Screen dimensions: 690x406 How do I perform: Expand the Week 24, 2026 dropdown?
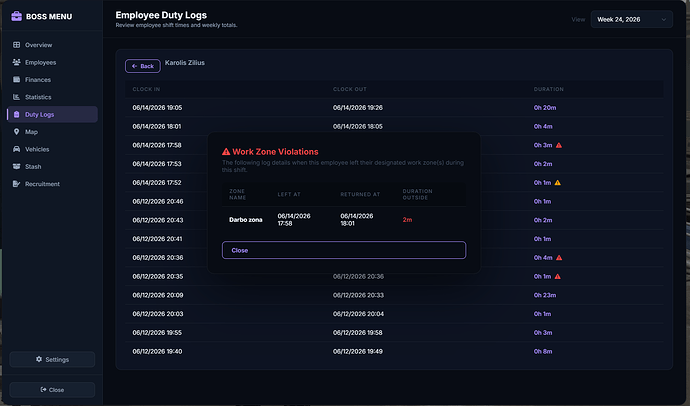[x=631, y=19]
